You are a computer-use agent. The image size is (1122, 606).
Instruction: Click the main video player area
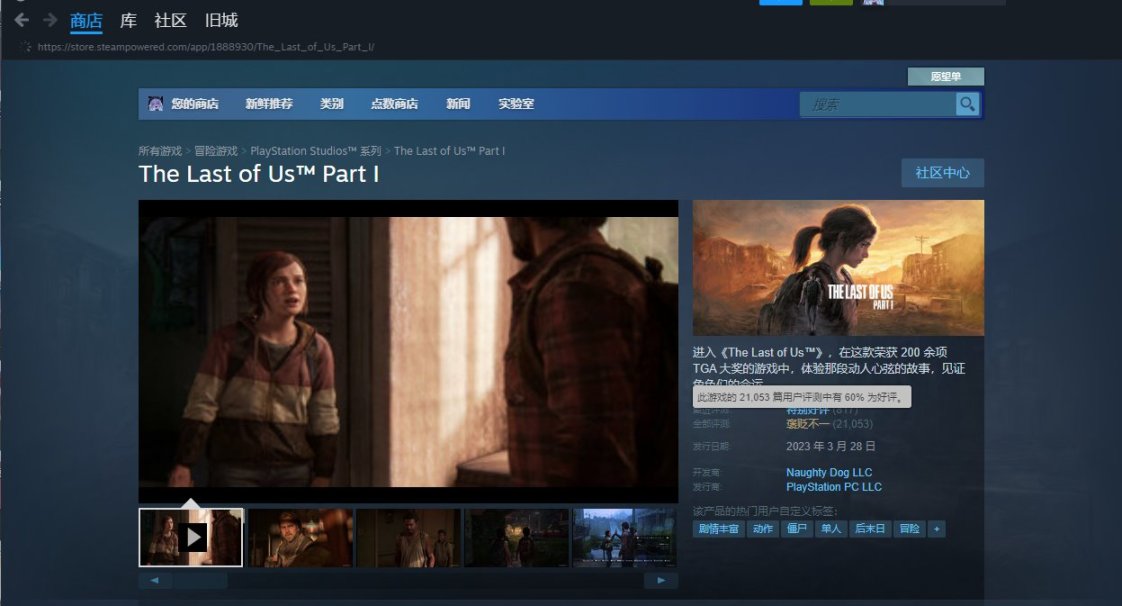coord(408,351)
